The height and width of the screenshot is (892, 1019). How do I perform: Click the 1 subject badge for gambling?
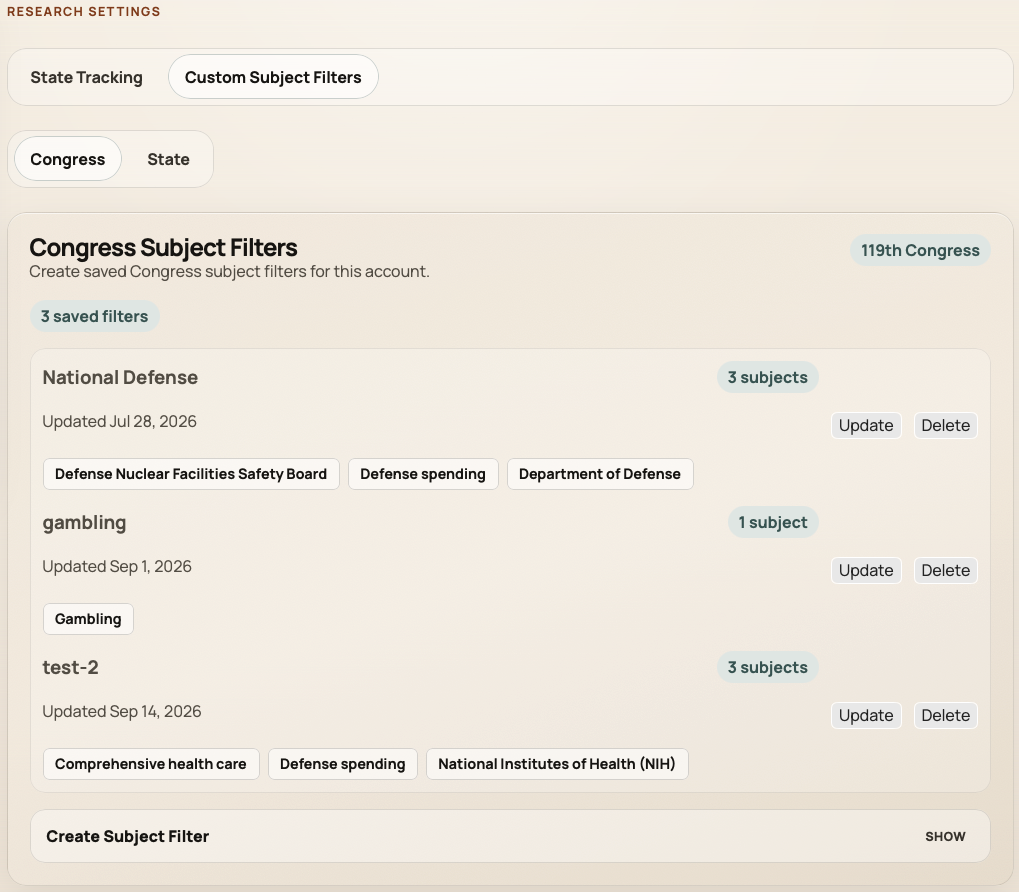[x=773, y=522]
